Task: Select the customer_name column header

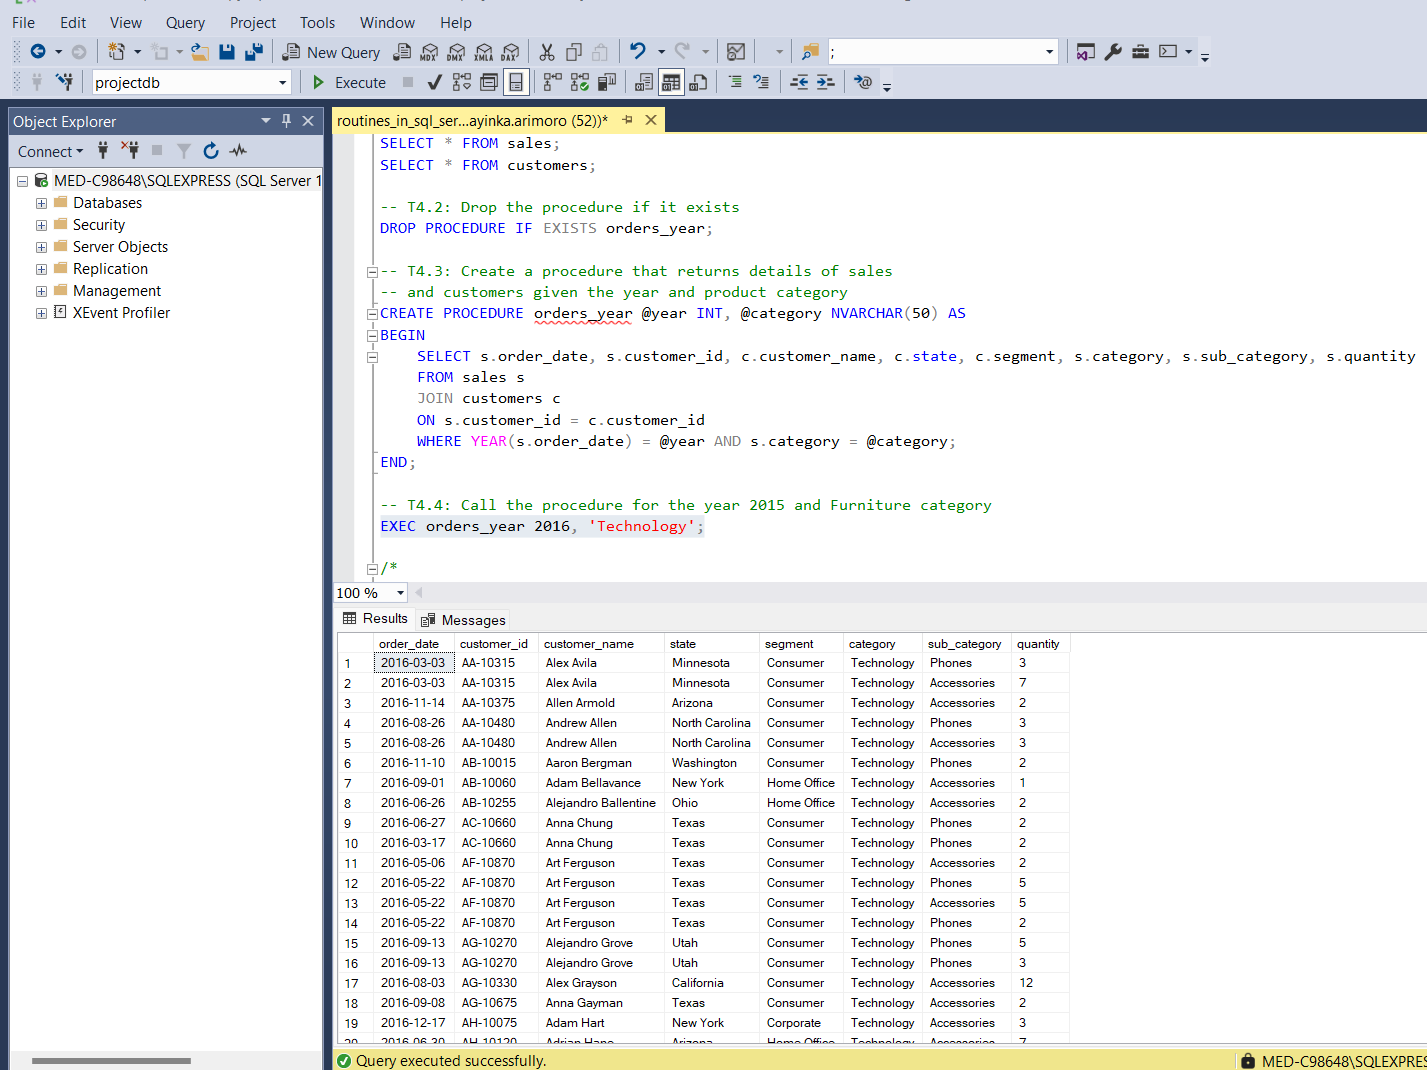Action: coord(589,644)
